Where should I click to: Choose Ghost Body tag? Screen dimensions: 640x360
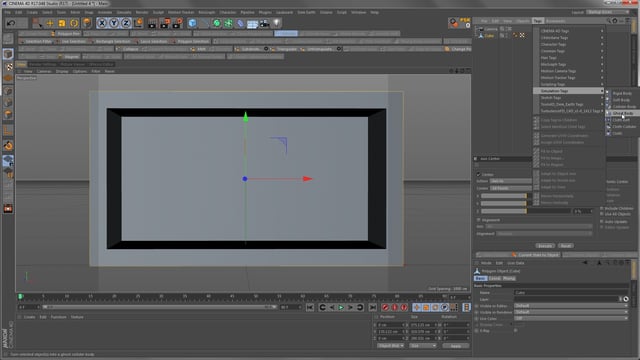click(x=623, y=113)
